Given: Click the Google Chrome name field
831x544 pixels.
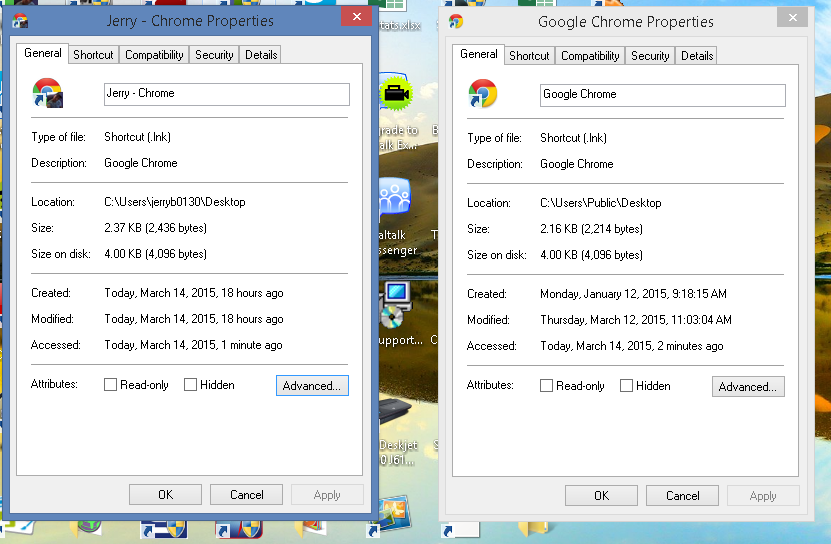Looking at the screenshot, I should coord(662,95).
